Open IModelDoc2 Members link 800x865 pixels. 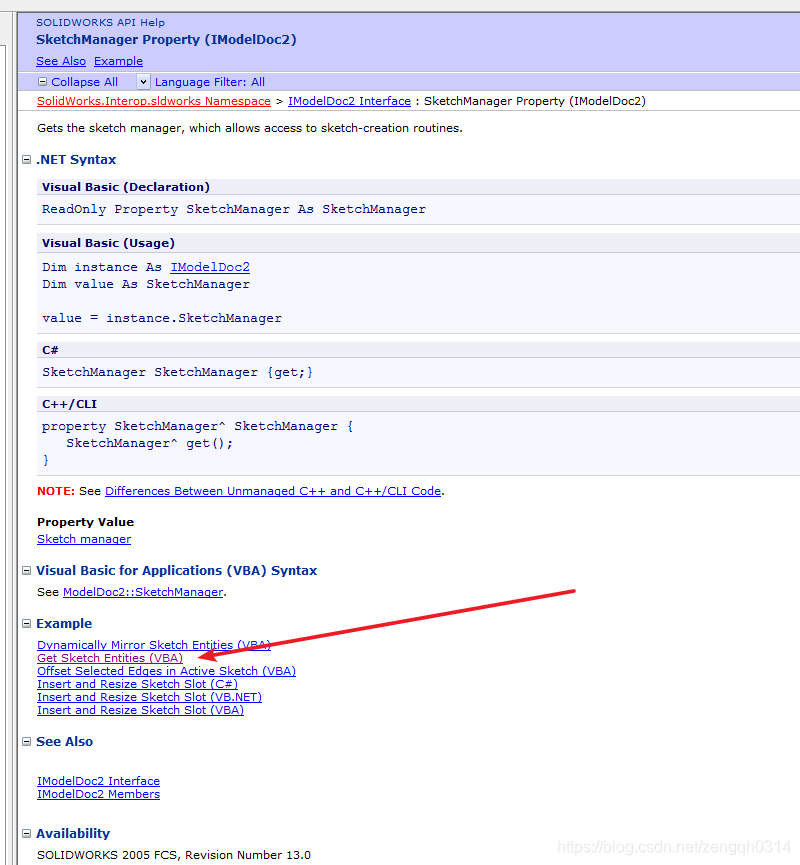point(98,794)
